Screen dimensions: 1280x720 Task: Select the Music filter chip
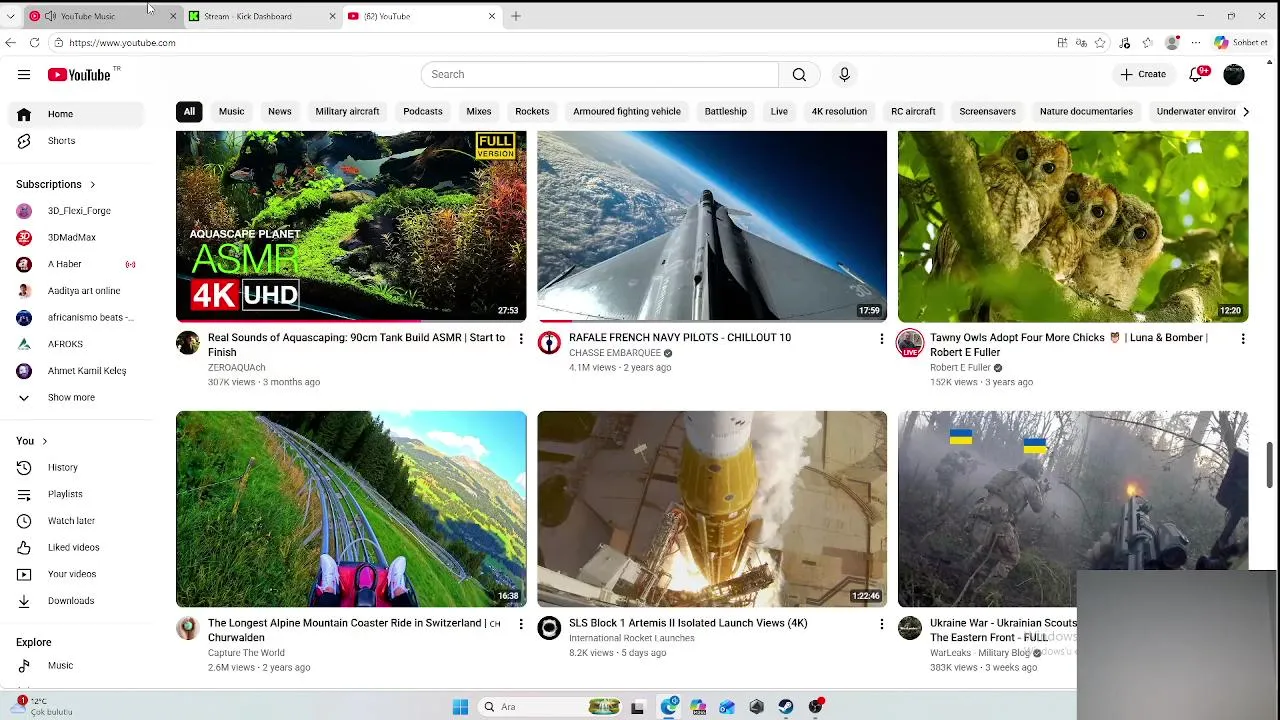pyautogui.click(x=231, y=112)
